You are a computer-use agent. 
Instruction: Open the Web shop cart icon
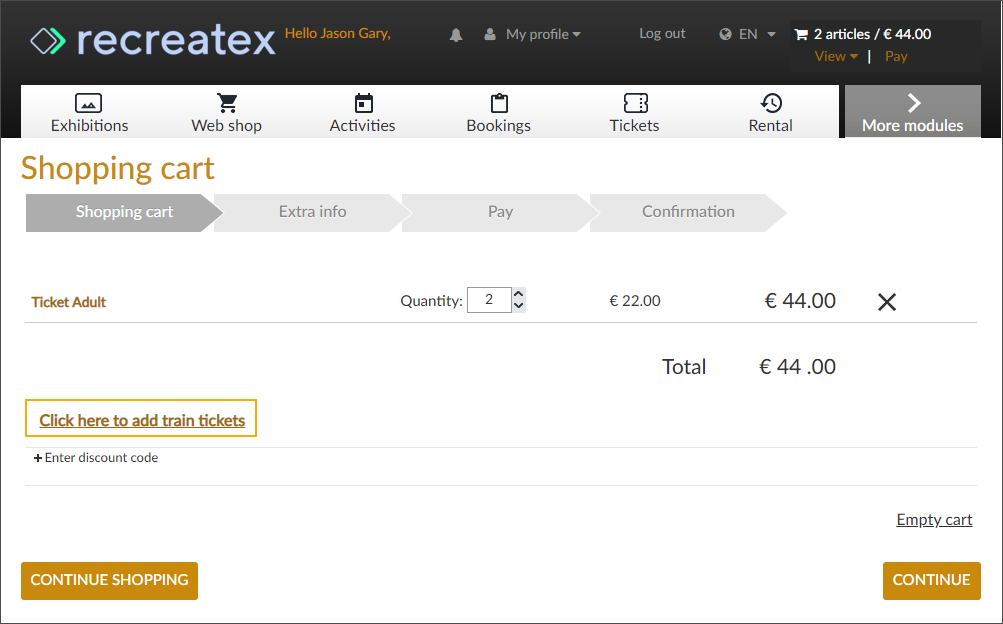click(226, 102)
